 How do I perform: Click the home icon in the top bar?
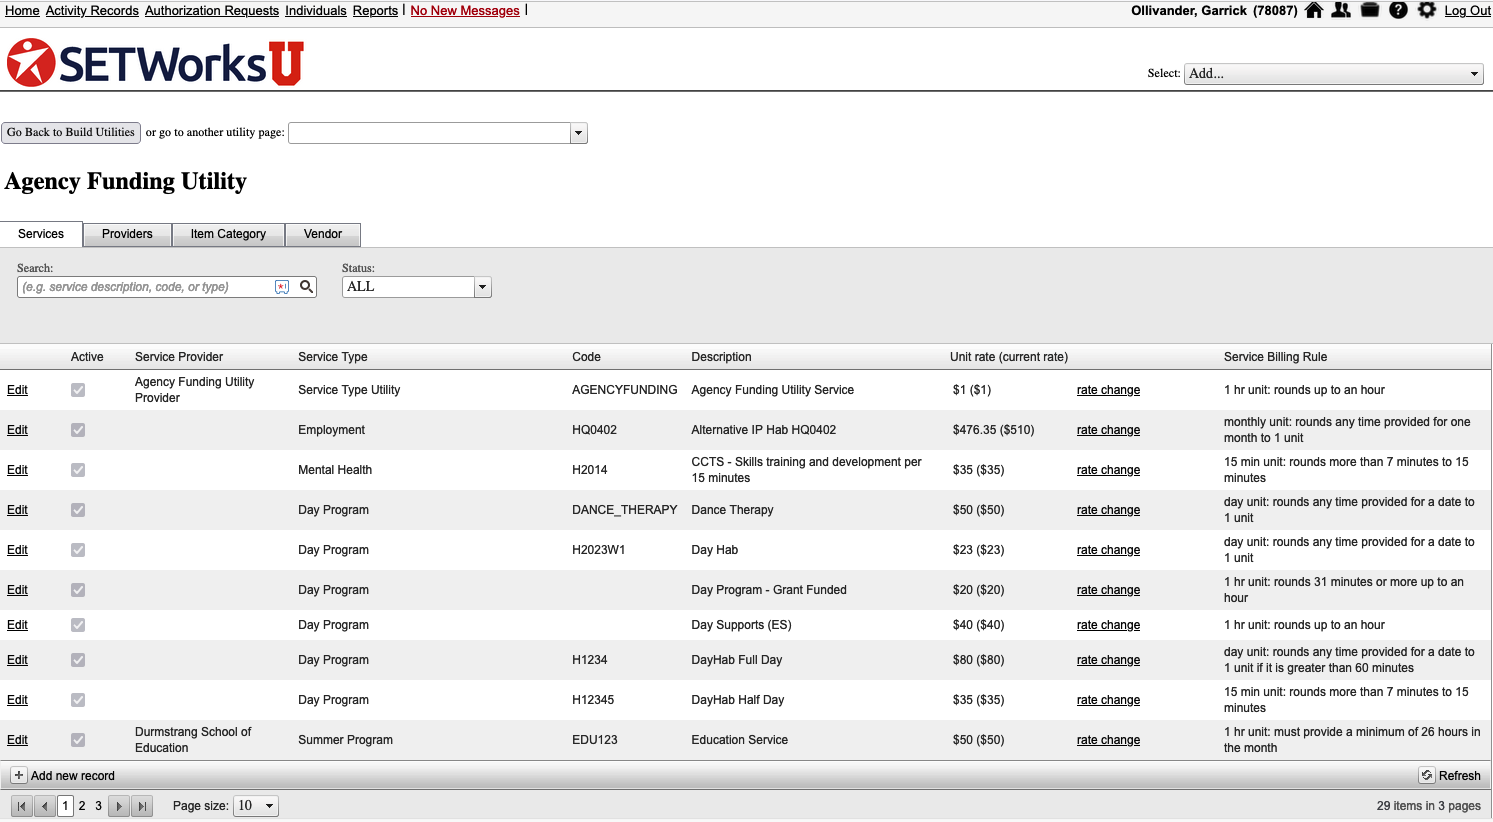coord(1314,10)
